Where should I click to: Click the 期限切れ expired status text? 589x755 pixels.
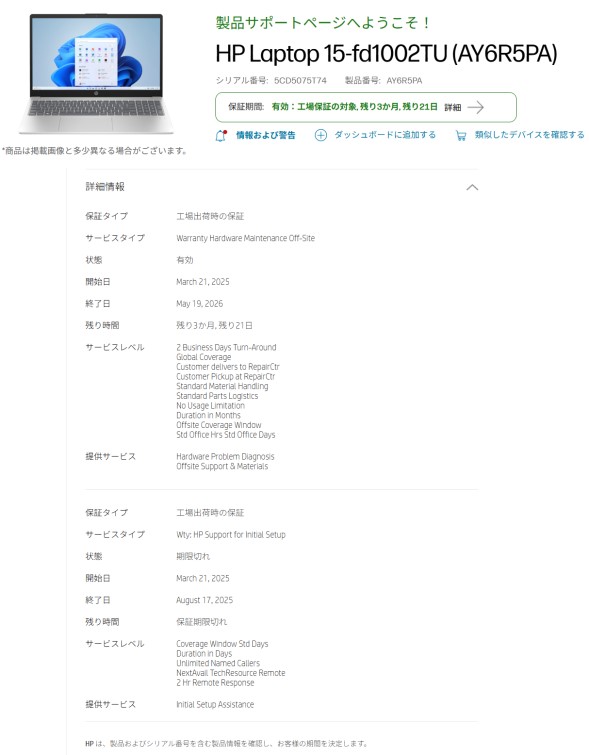(x=193, y=557)
